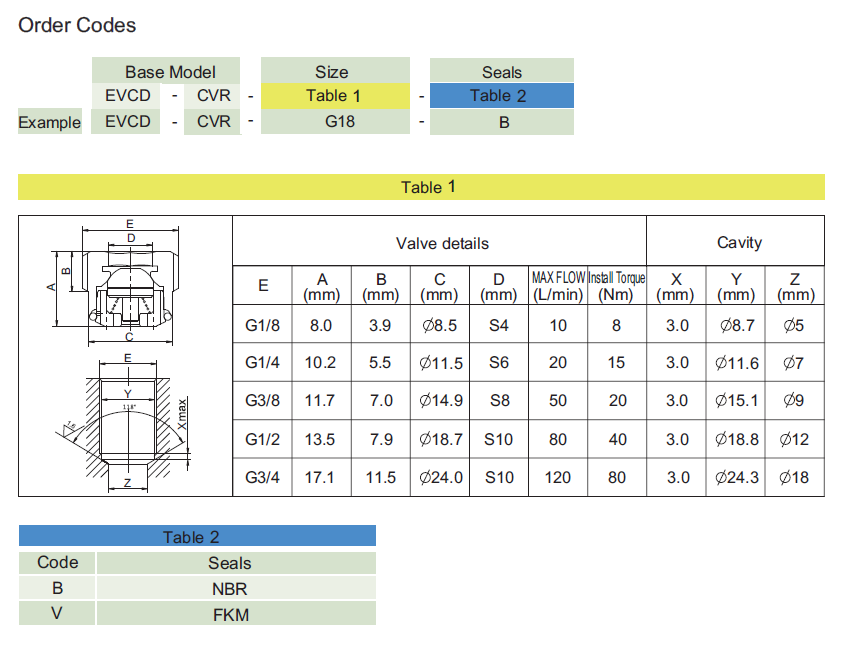
Task: Click the Install Torque column header
Action: coord(616,286)
